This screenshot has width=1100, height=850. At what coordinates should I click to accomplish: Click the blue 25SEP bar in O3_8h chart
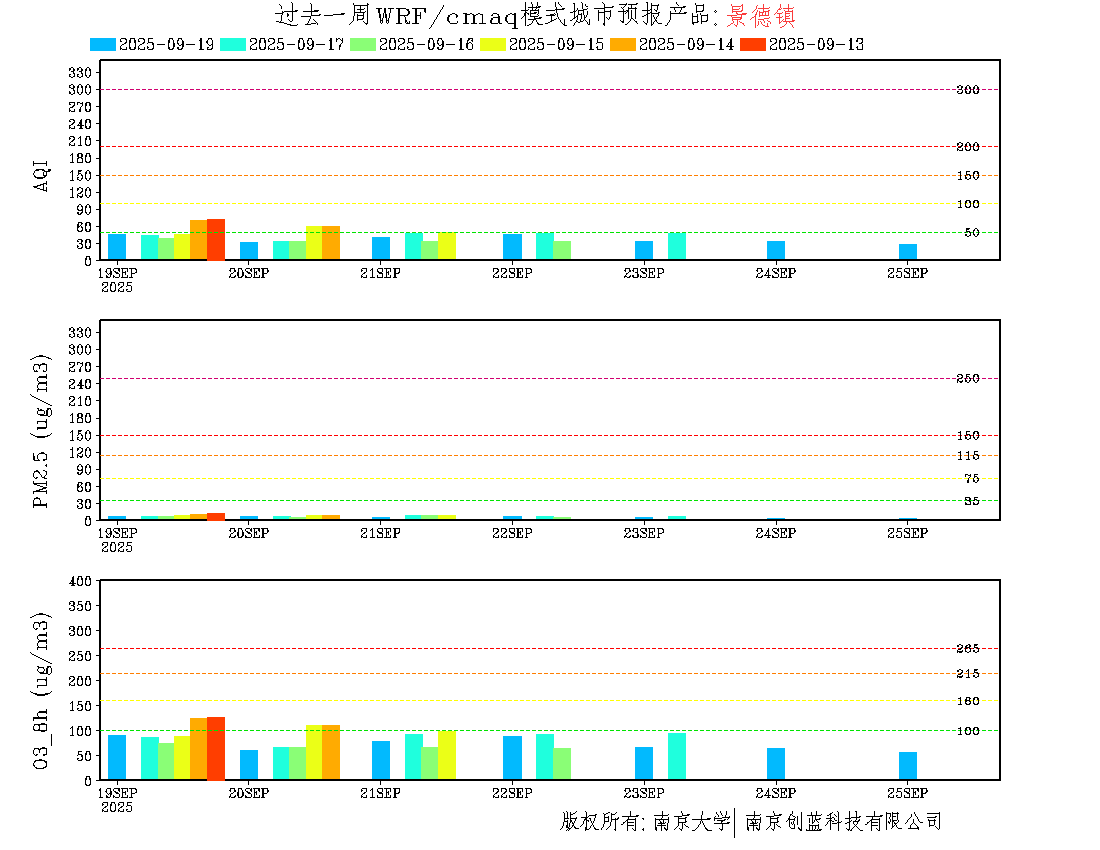click(908, 766)
